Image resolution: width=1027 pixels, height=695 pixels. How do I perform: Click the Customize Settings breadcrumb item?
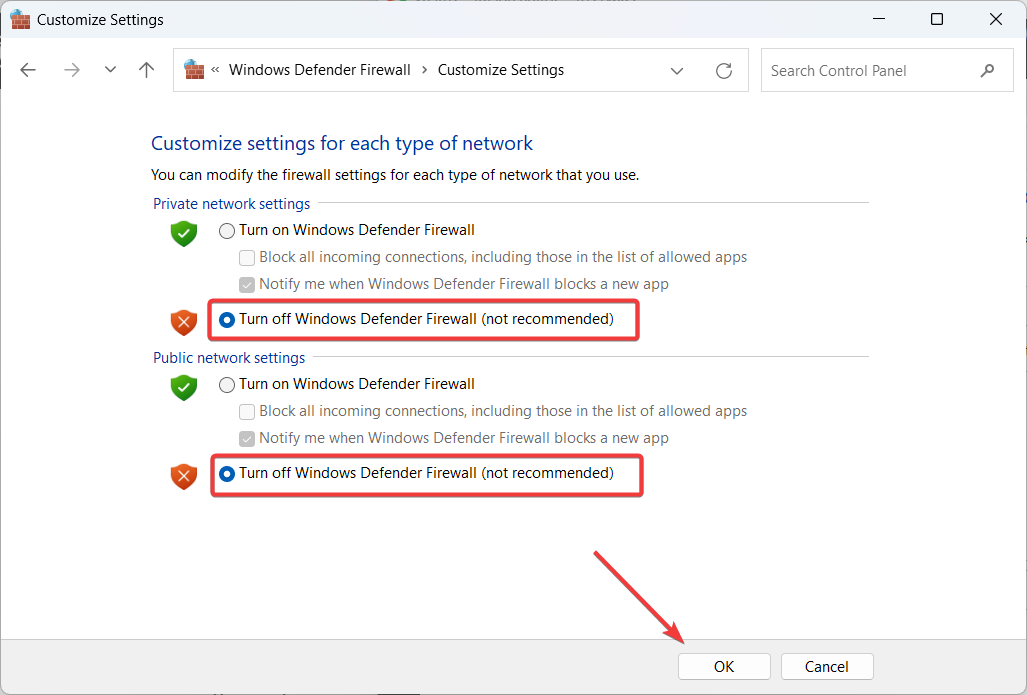click(500, 70)
